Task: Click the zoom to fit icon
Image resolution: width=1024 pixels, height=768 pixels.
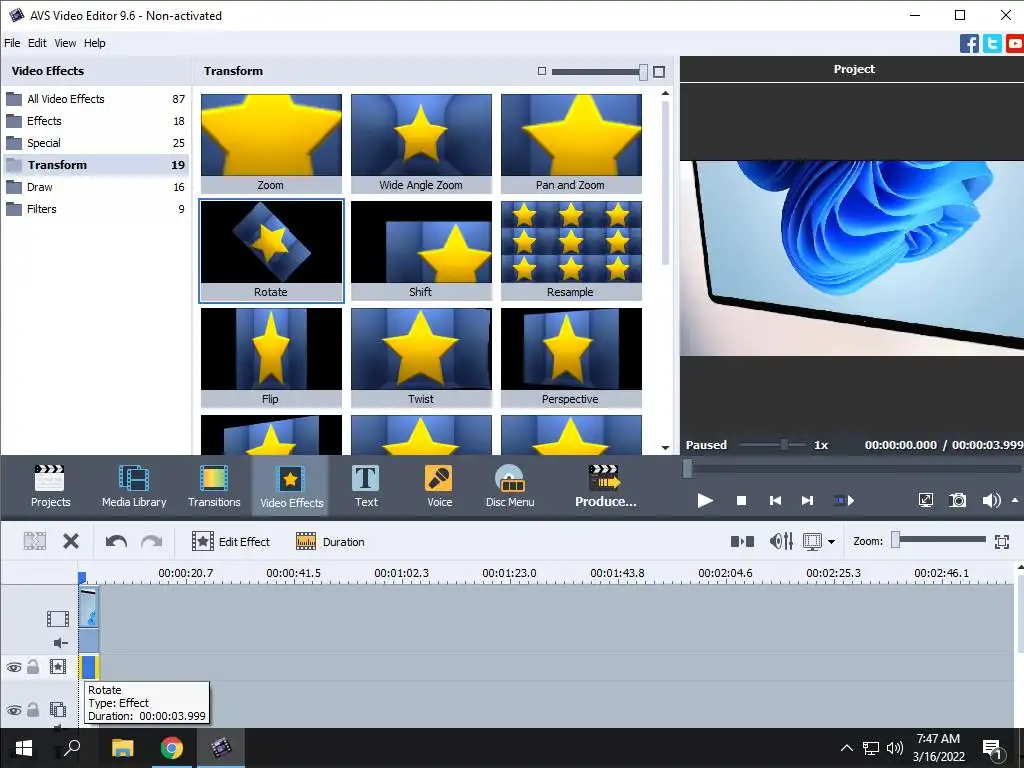Action: pos(1002,541)
